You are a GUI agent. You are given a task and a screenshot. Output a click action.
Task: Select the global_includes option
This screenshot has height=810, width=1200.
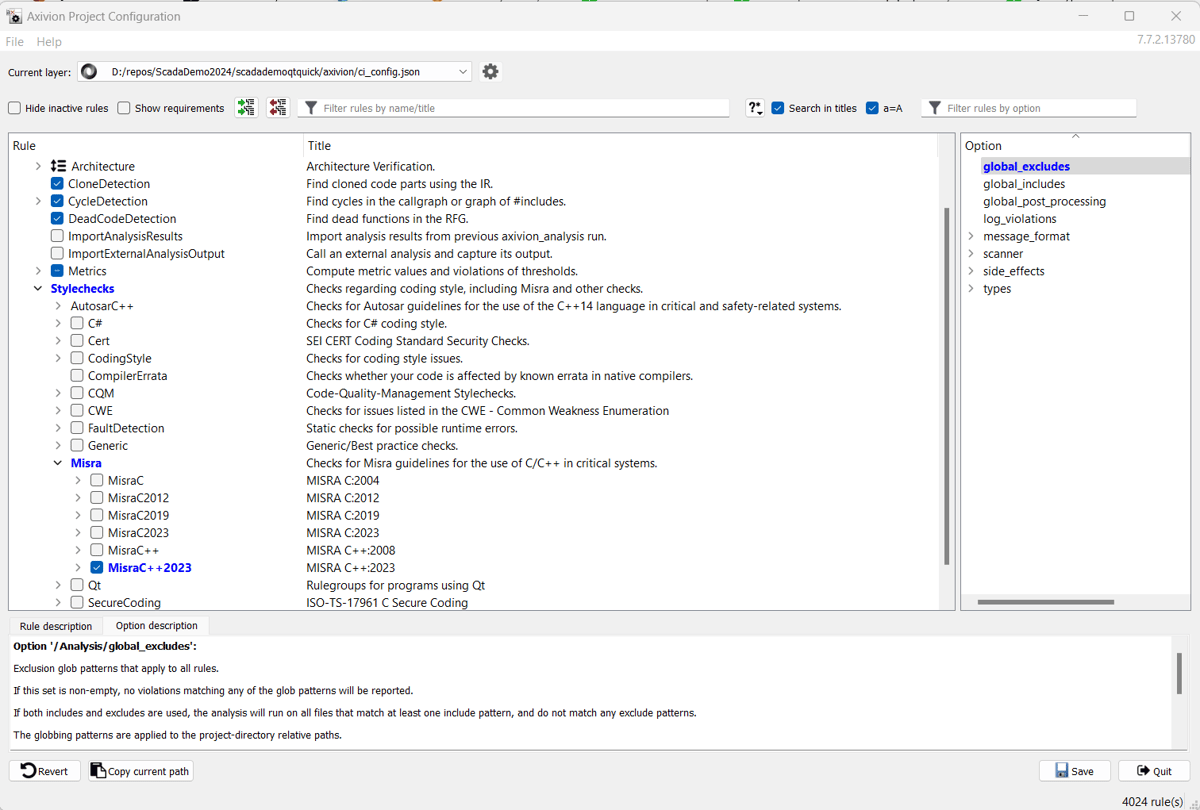1023,184
